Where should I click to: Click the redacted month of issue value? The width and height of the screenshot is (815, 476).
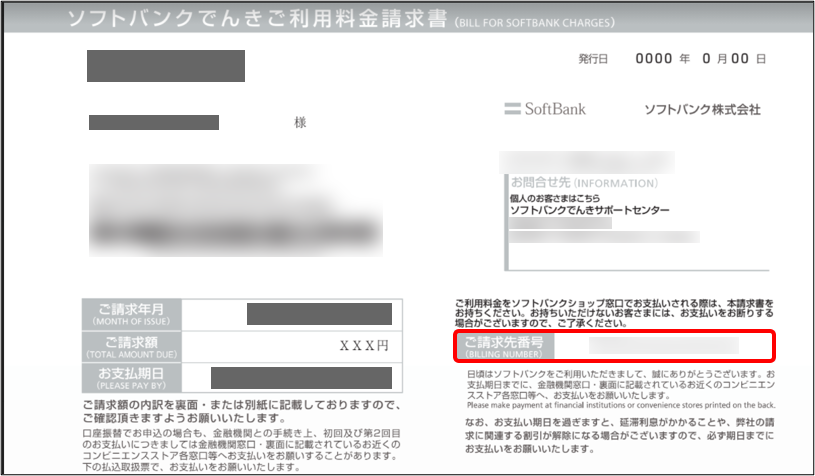coord(319,314)
